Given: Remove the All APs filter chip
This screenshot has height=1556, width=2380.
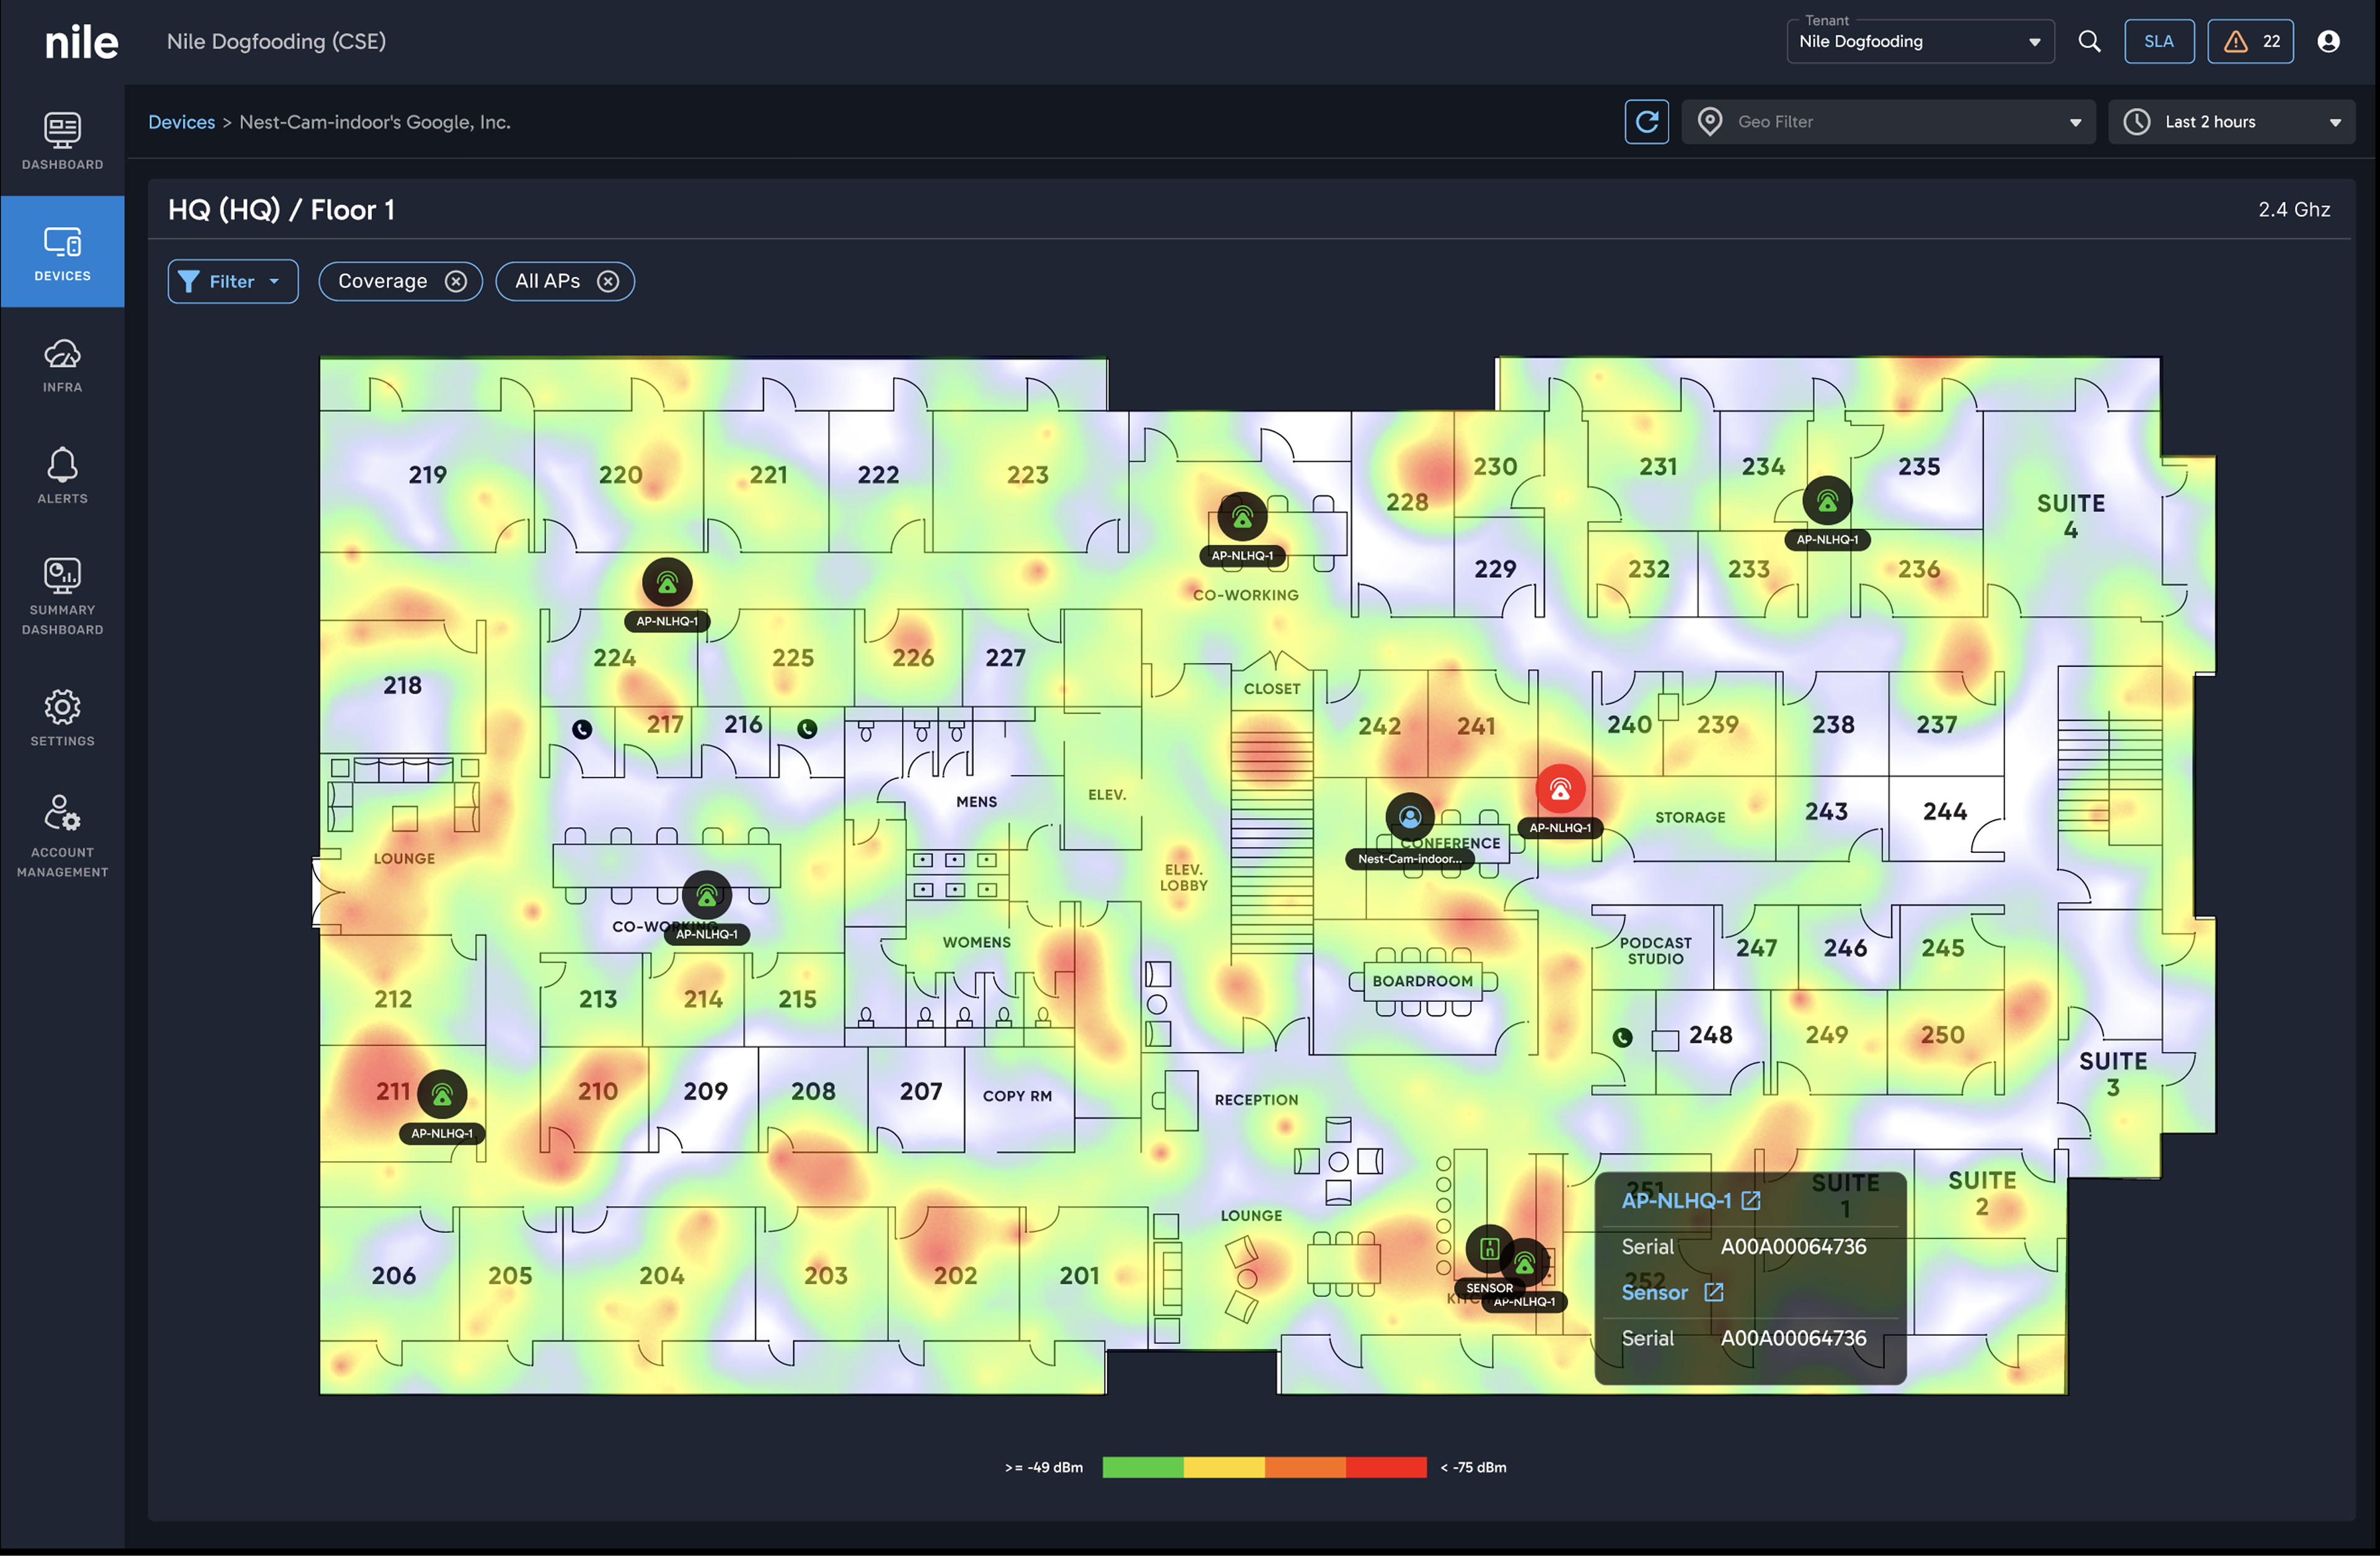Looking at the screenshot, I should [x=608, y=282].
